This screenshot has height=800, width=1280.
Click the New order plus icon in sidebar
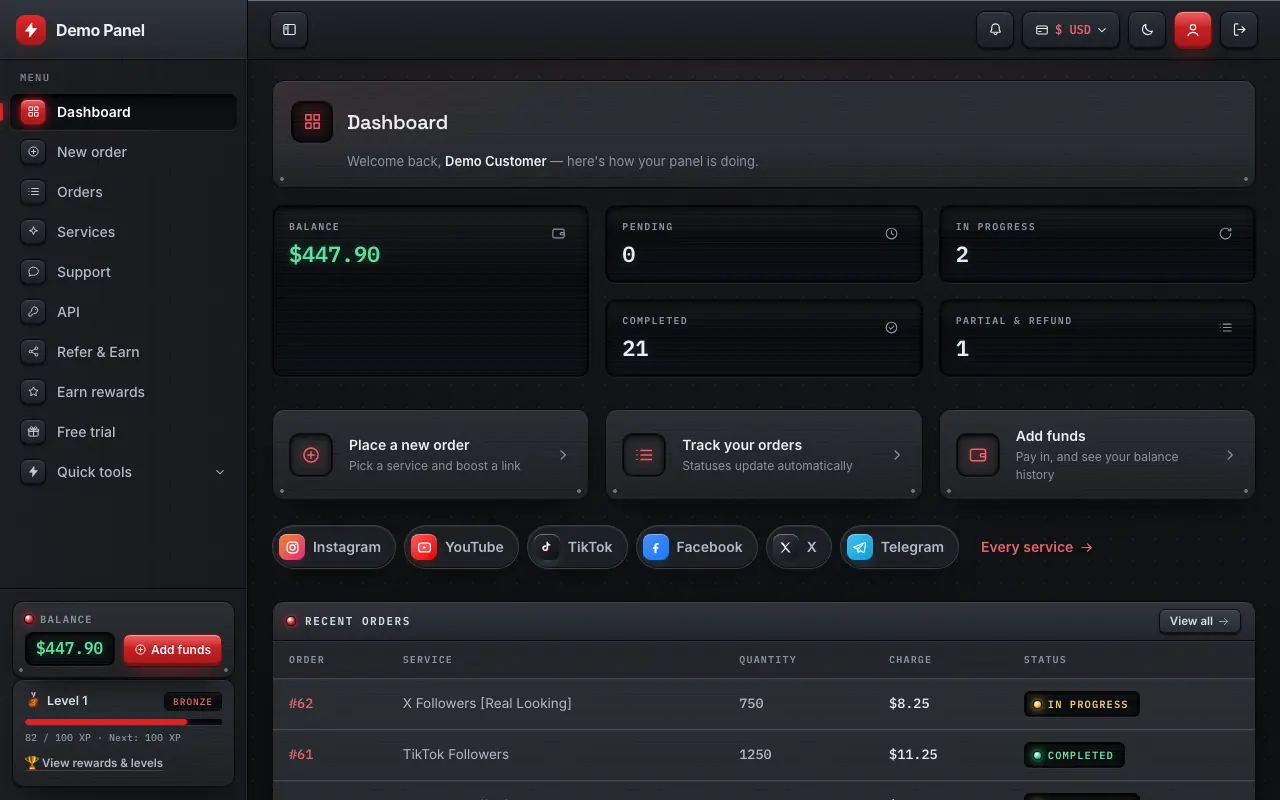point(33,152)
